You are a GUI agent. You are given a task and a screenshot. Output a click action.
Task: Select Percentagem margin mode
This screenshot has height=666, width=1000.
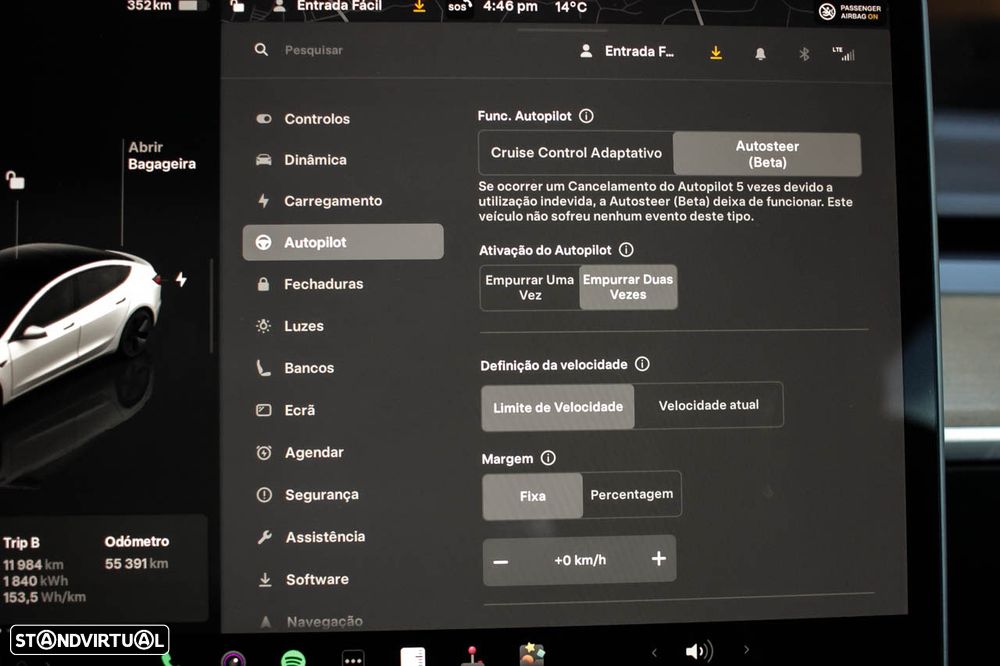click(x=631, y=494)
